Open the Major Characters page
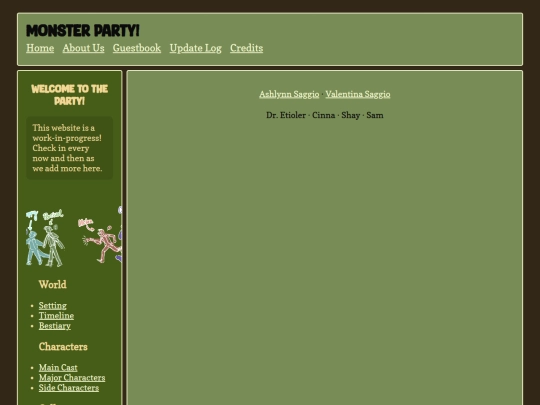 click(x=72, y=377)
